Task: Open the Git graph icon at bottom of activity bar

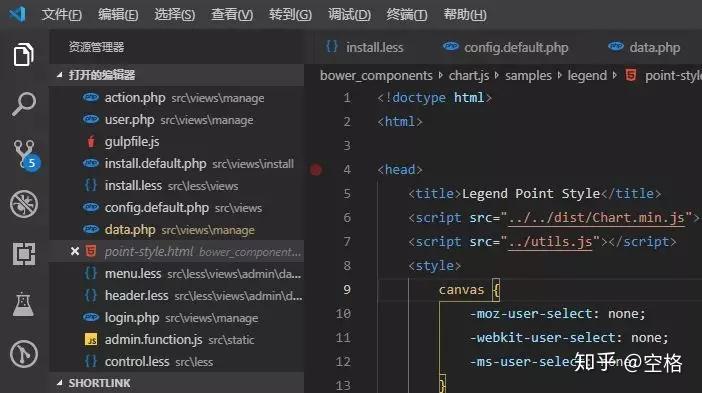Action: coord(24,354)
